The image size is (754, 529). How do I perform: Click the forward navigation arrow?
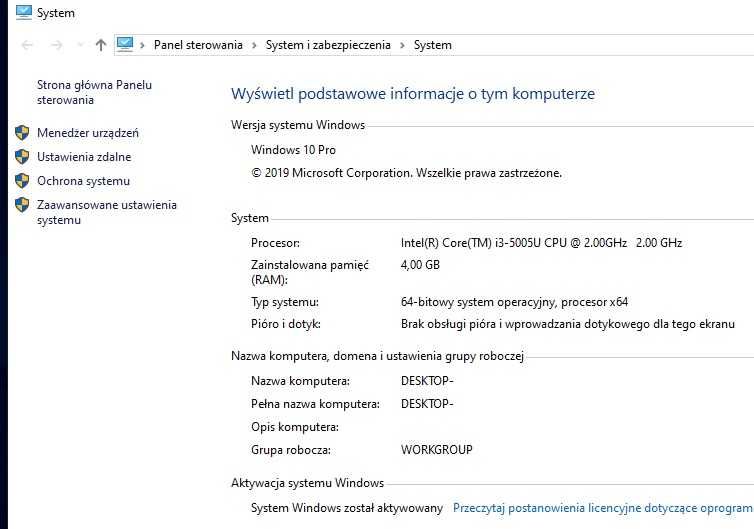pyautogui.click(x=56, y=45)
